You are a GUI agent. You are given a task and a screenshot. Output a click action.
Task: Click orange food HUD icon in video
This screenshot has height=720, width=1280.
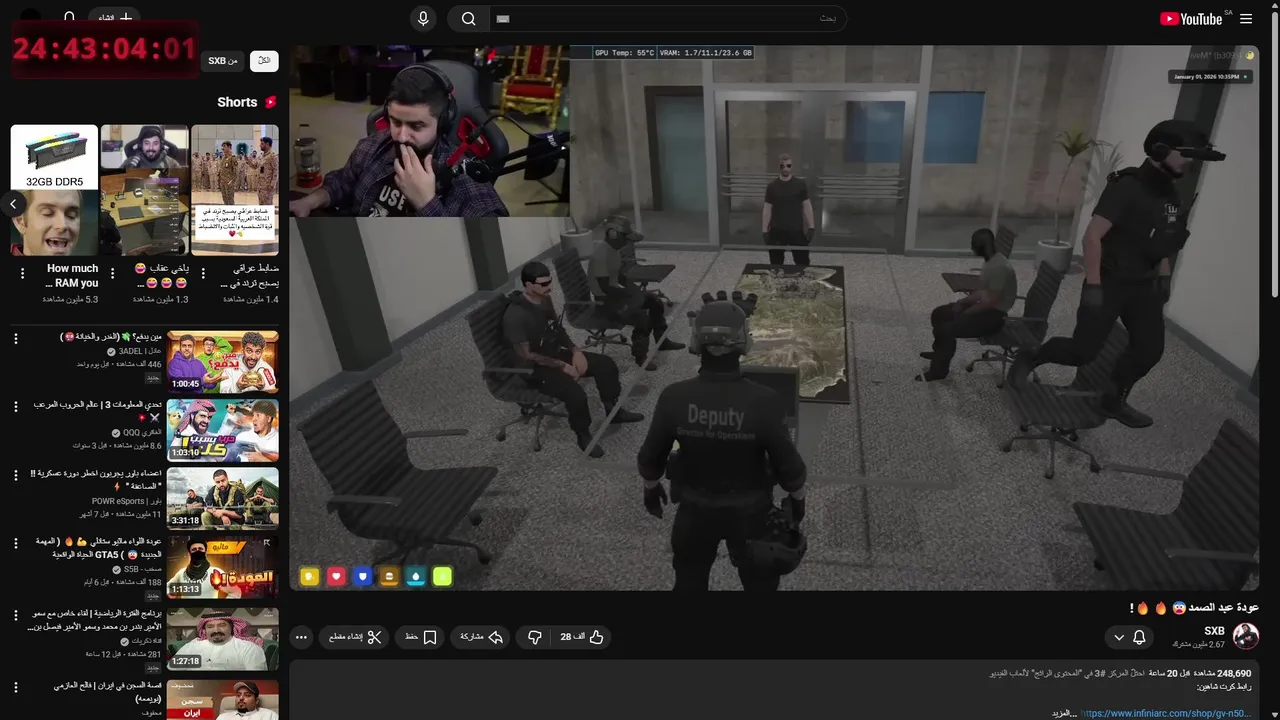389,576
